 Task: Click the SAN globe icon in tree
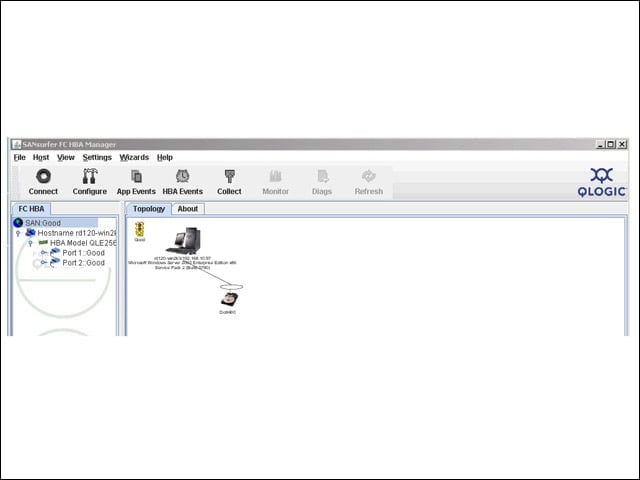click(x=18, y=223)
